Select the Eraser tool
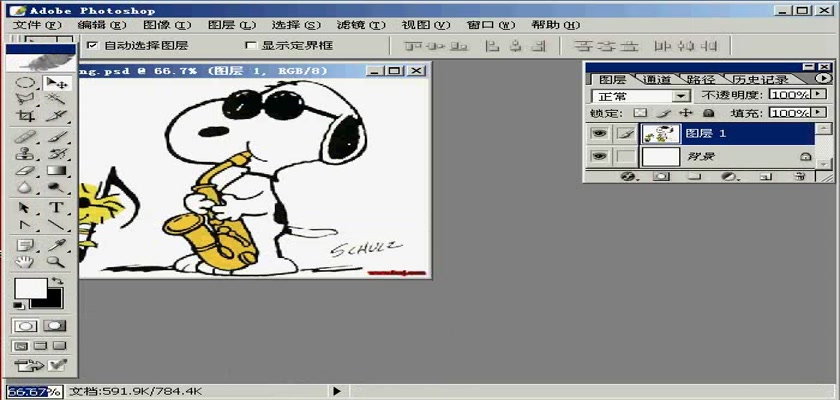Image resolution: width=840 pixels, height=400 pixels. pos(25,171)
